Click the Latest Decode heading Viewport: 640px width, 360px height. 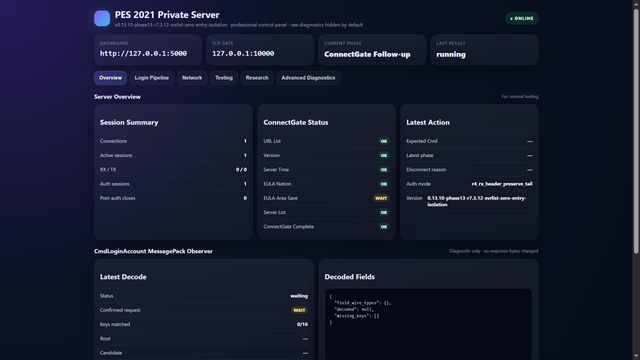(123, 277)
